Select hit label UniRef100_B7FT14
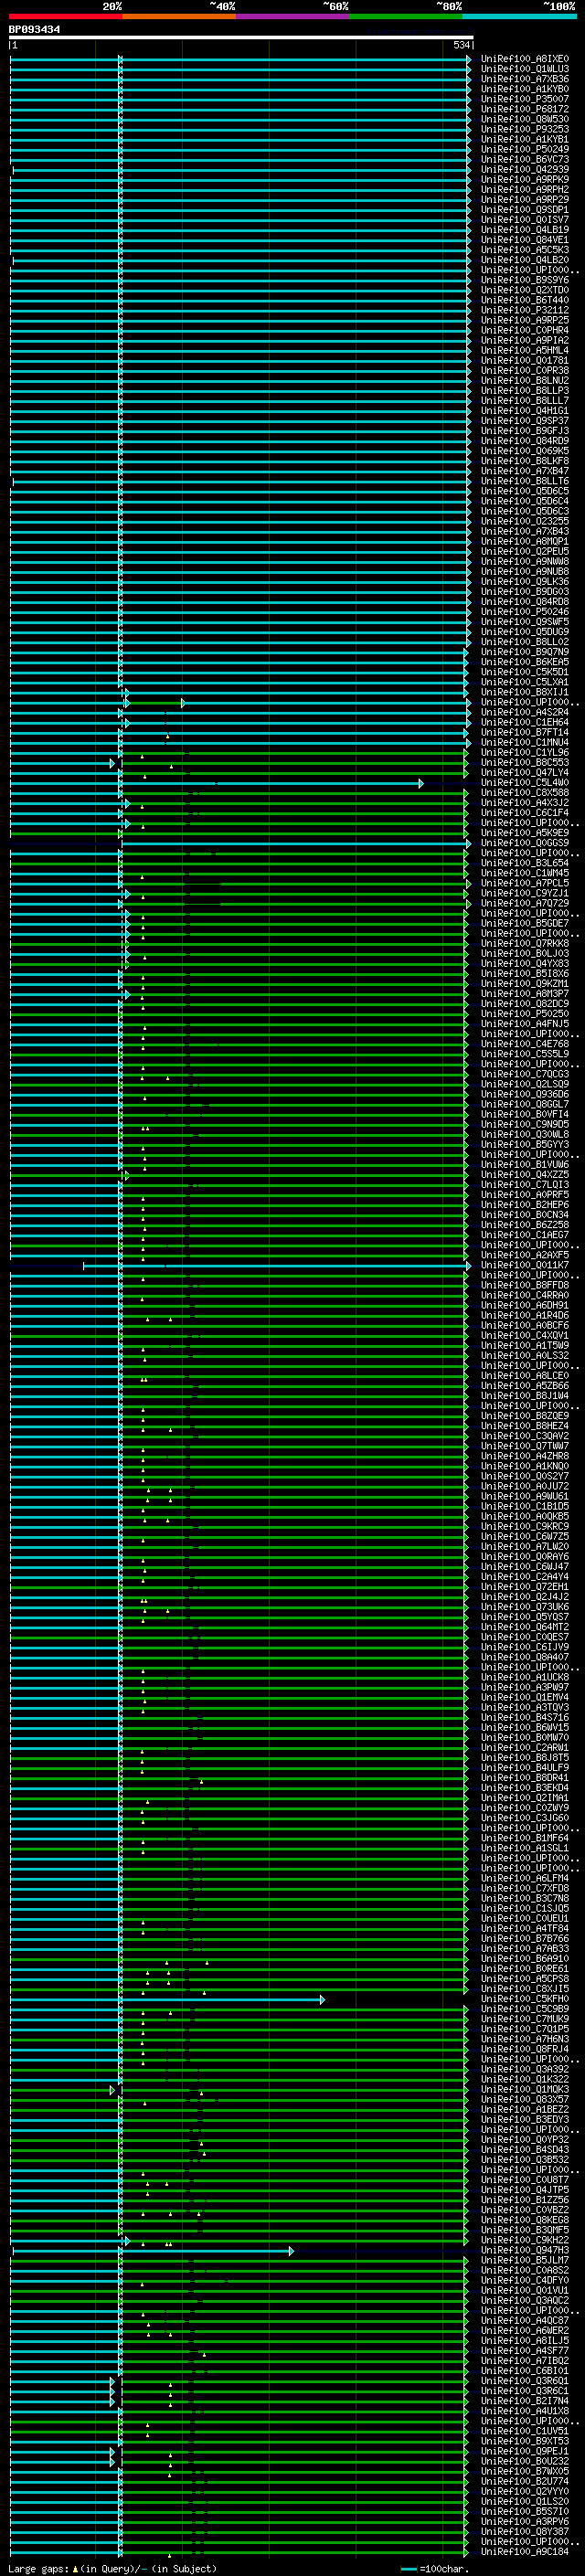The image size is (585, 2576). tap(525, 732)
